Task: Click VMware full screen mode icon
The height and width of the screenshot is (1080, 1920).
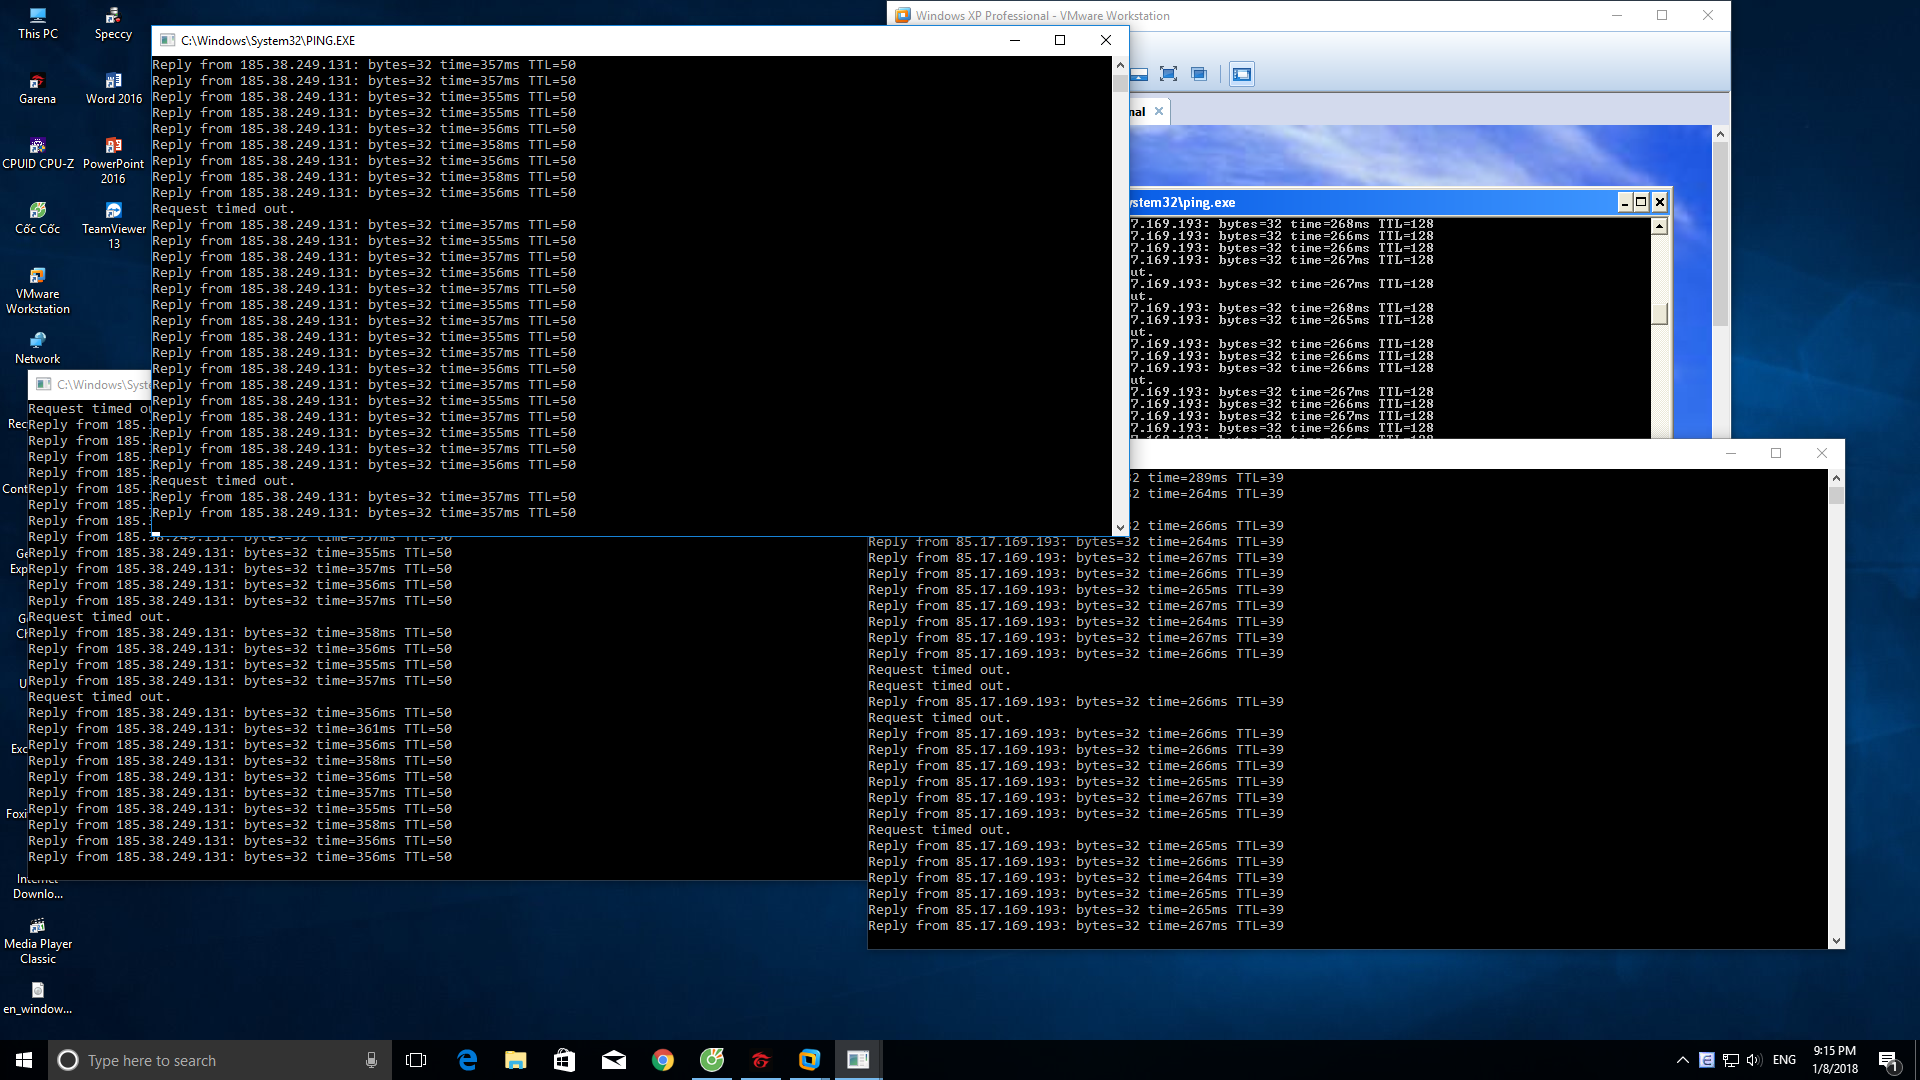Action: pyautogui.click(x=1168, y=74)
